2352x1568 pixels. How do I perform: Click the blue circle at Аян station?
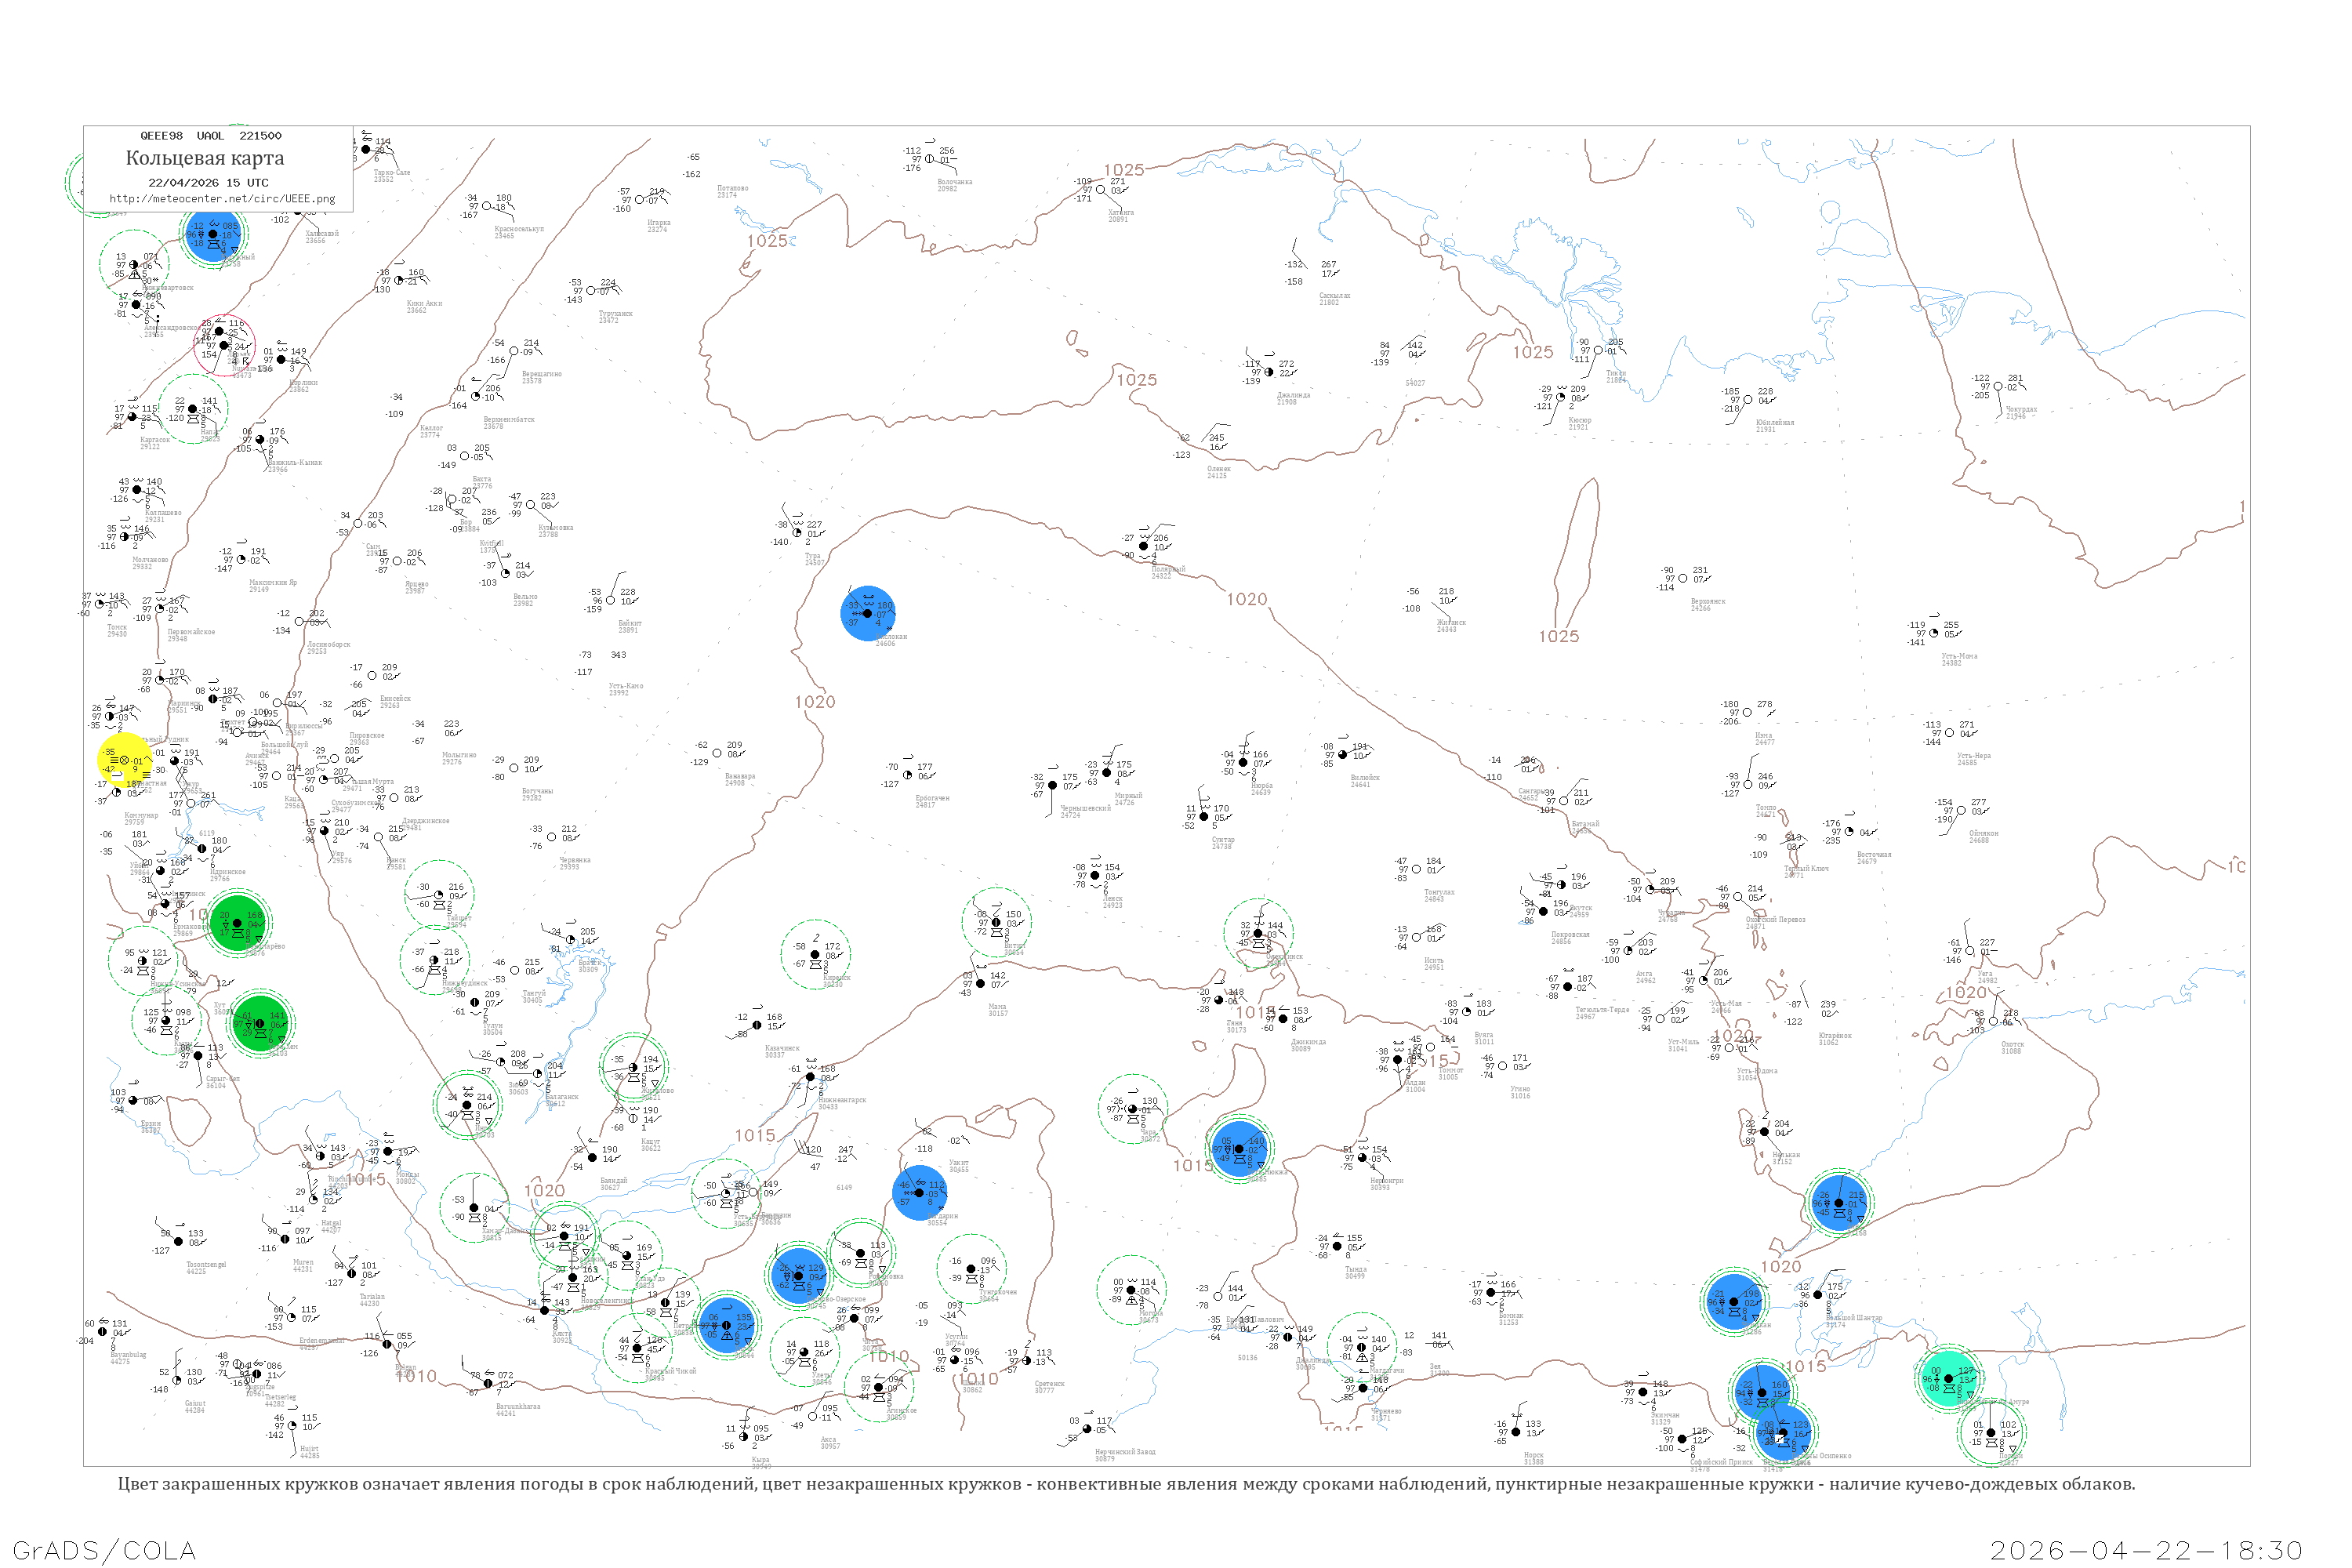(1838, 1203)
